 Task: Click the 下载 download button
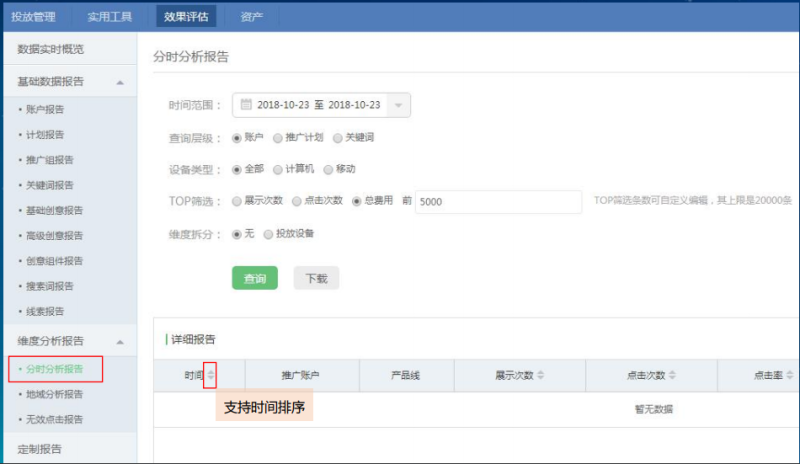click(316, 278)
